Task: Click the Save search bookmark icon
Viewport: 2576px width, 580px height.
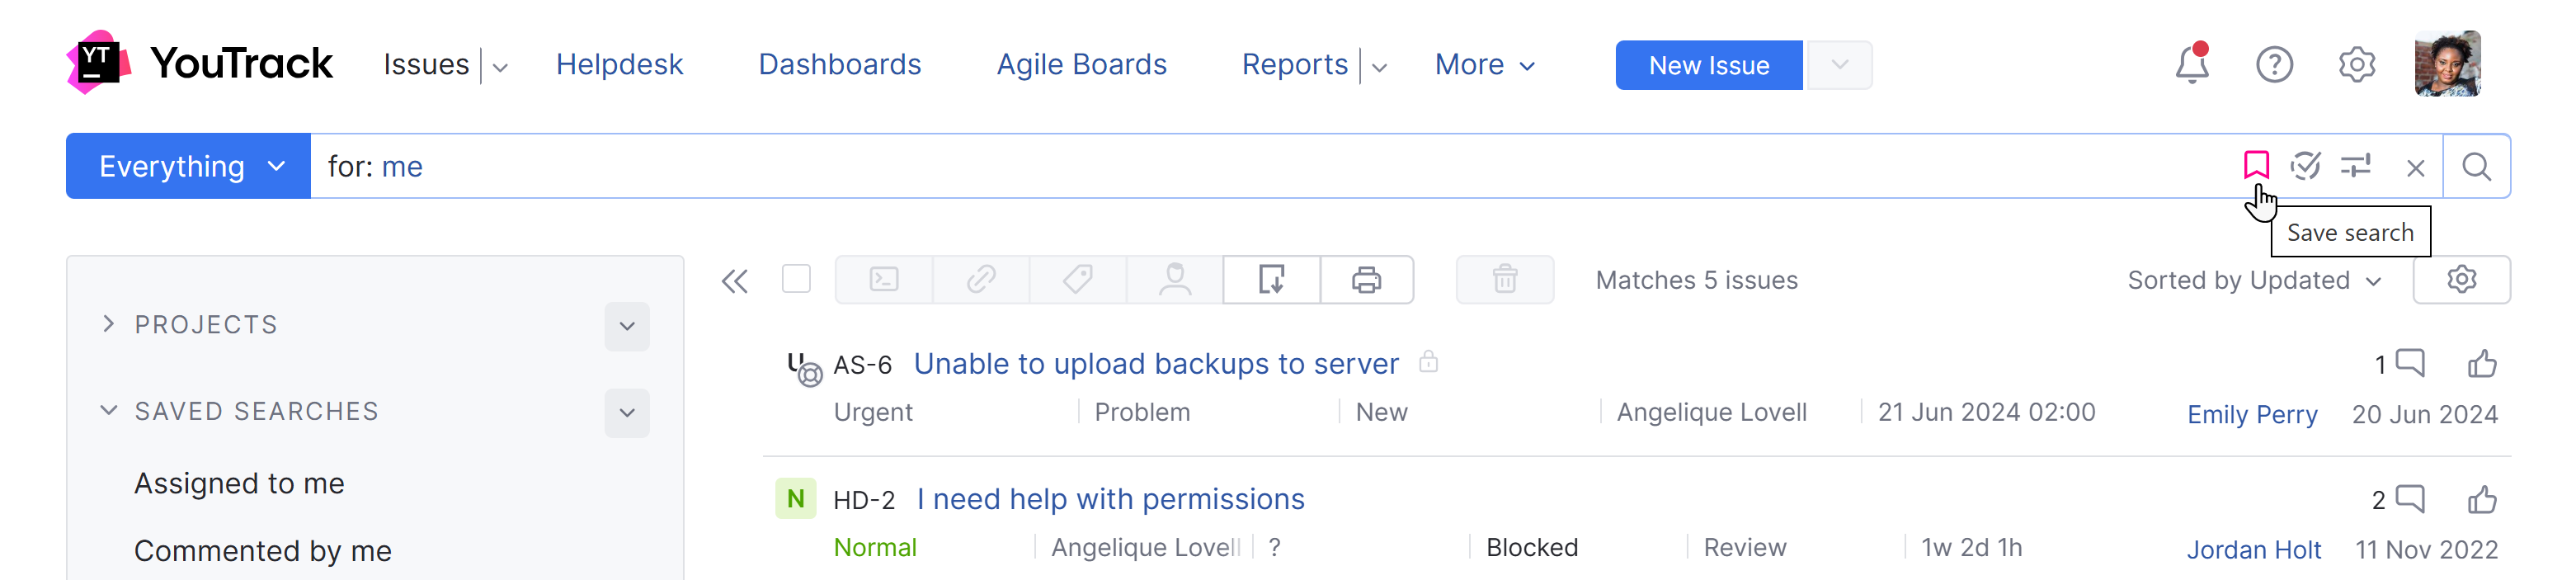Action: tap(2255, 165)
